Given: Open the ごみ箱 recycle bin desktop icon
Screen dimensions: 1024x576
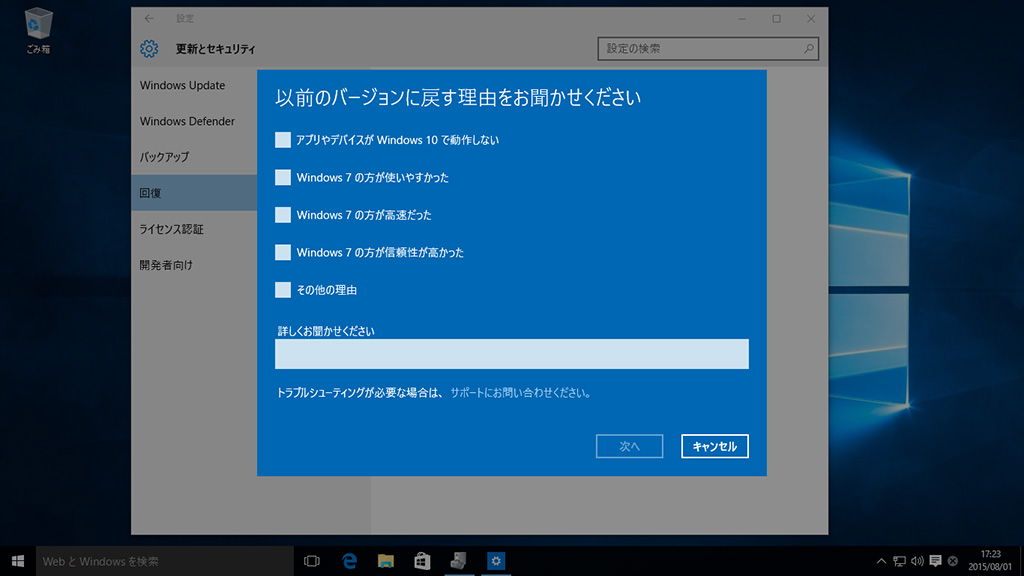Looking at the screenshot, I should [x=38, y=31].
